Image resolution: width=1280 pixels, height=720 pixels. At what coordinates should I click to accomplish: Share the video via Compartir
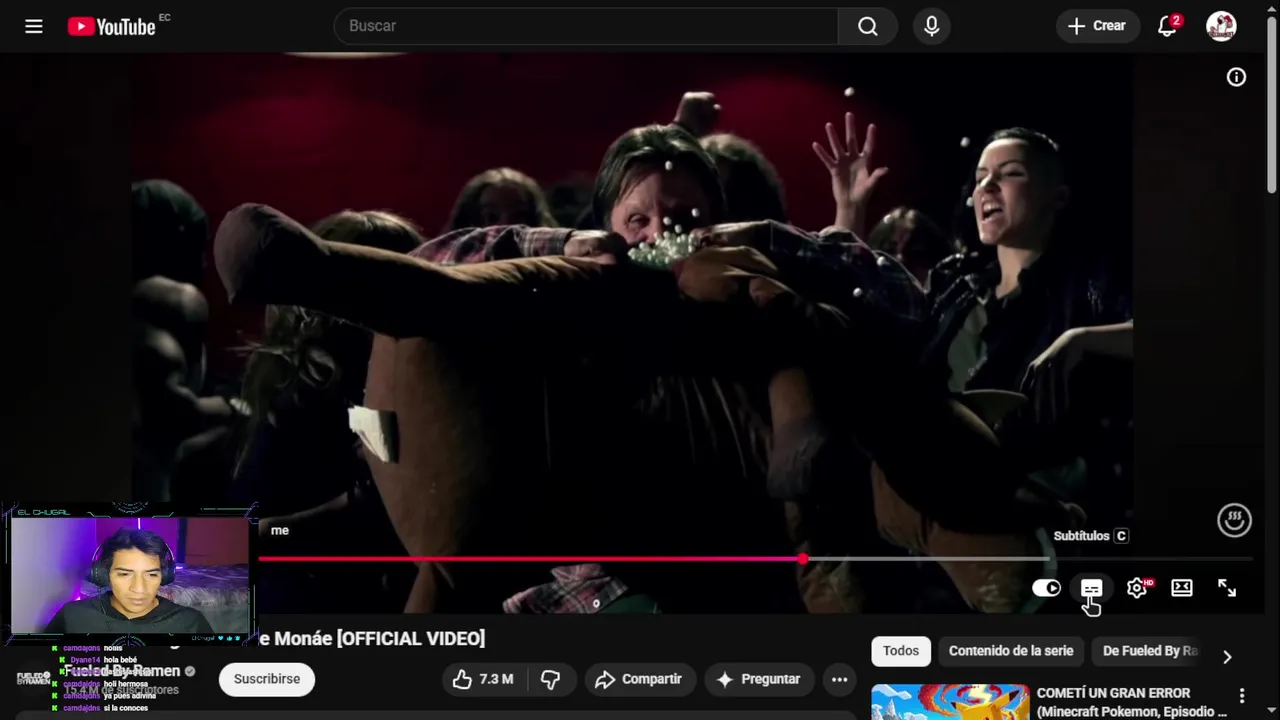tap(639, 679)
